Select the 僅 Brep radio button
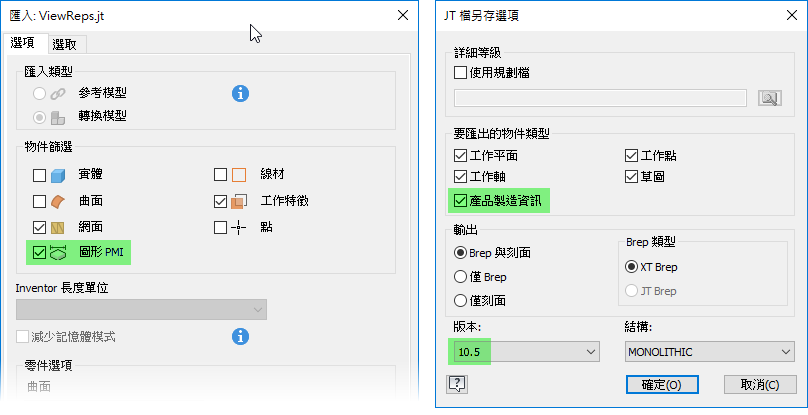Screen dimensions: 808x415 pos(461,276)
